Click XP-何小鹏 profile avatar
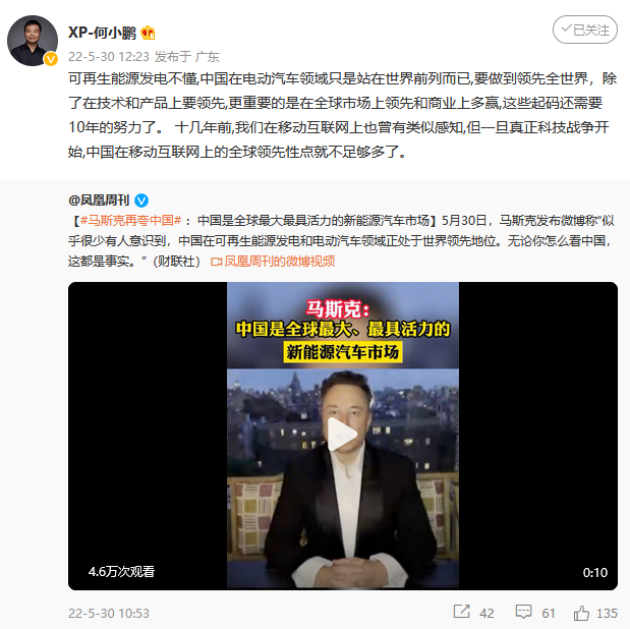This screenshot has width=630, height=629. tap(32, 41)
